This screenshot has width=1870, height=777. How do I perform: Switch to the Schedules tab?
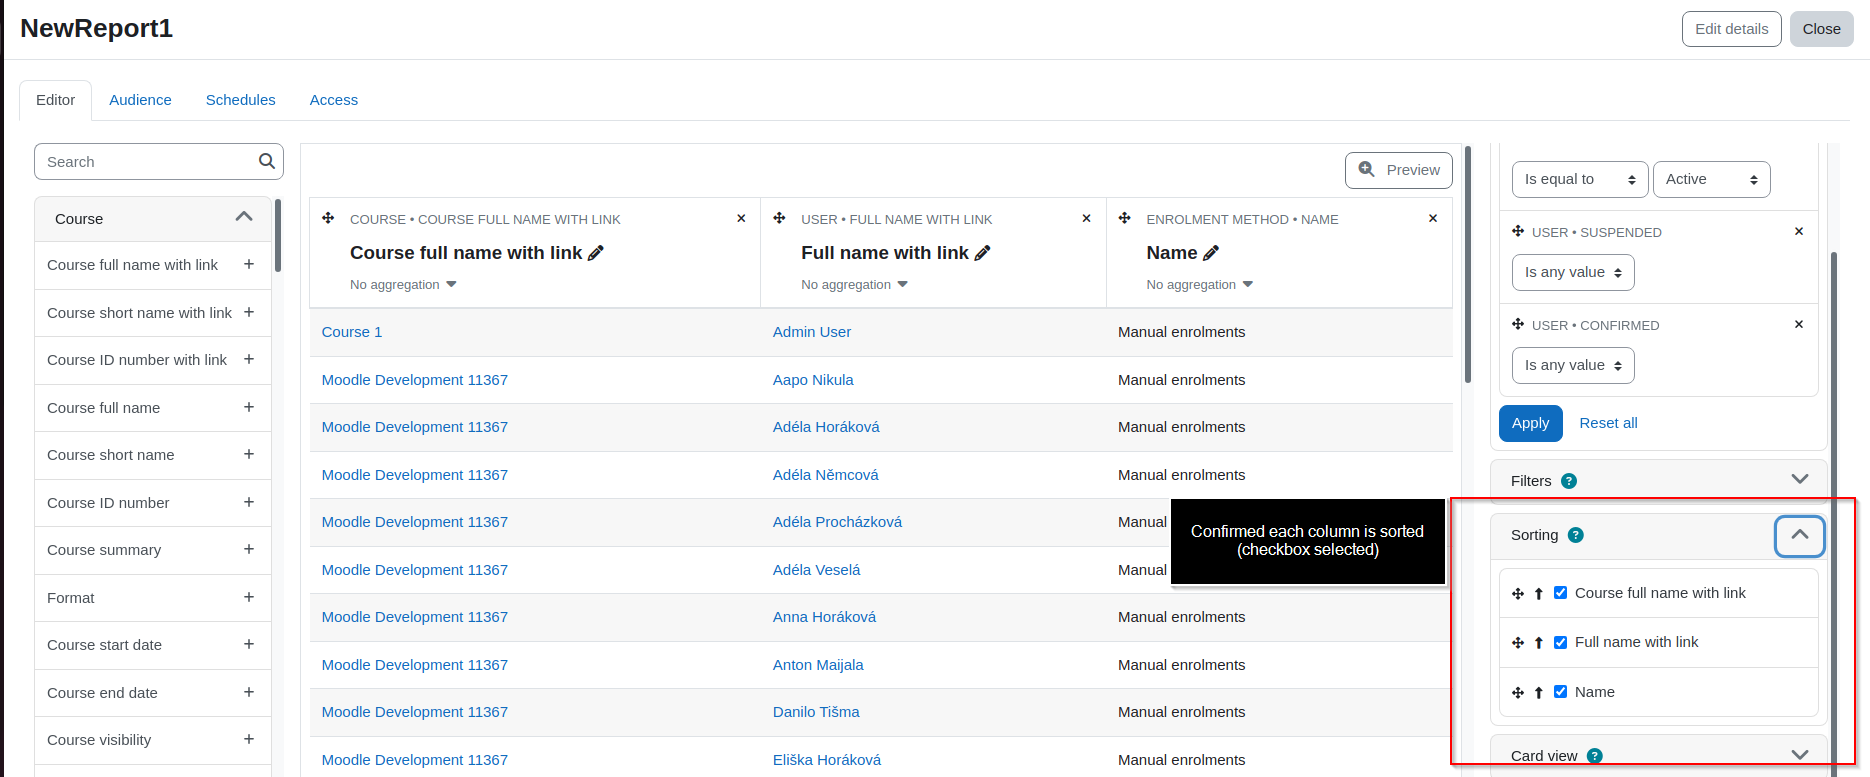coord(240,100)
